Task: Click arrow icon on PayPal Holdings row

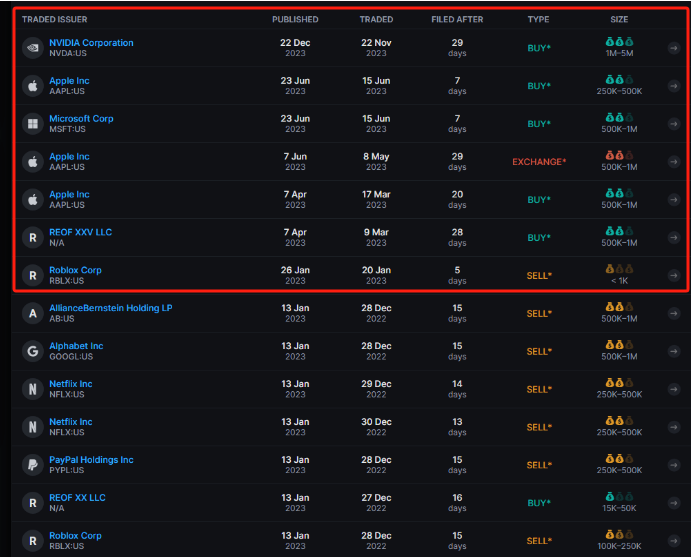Action: (675, 465)
